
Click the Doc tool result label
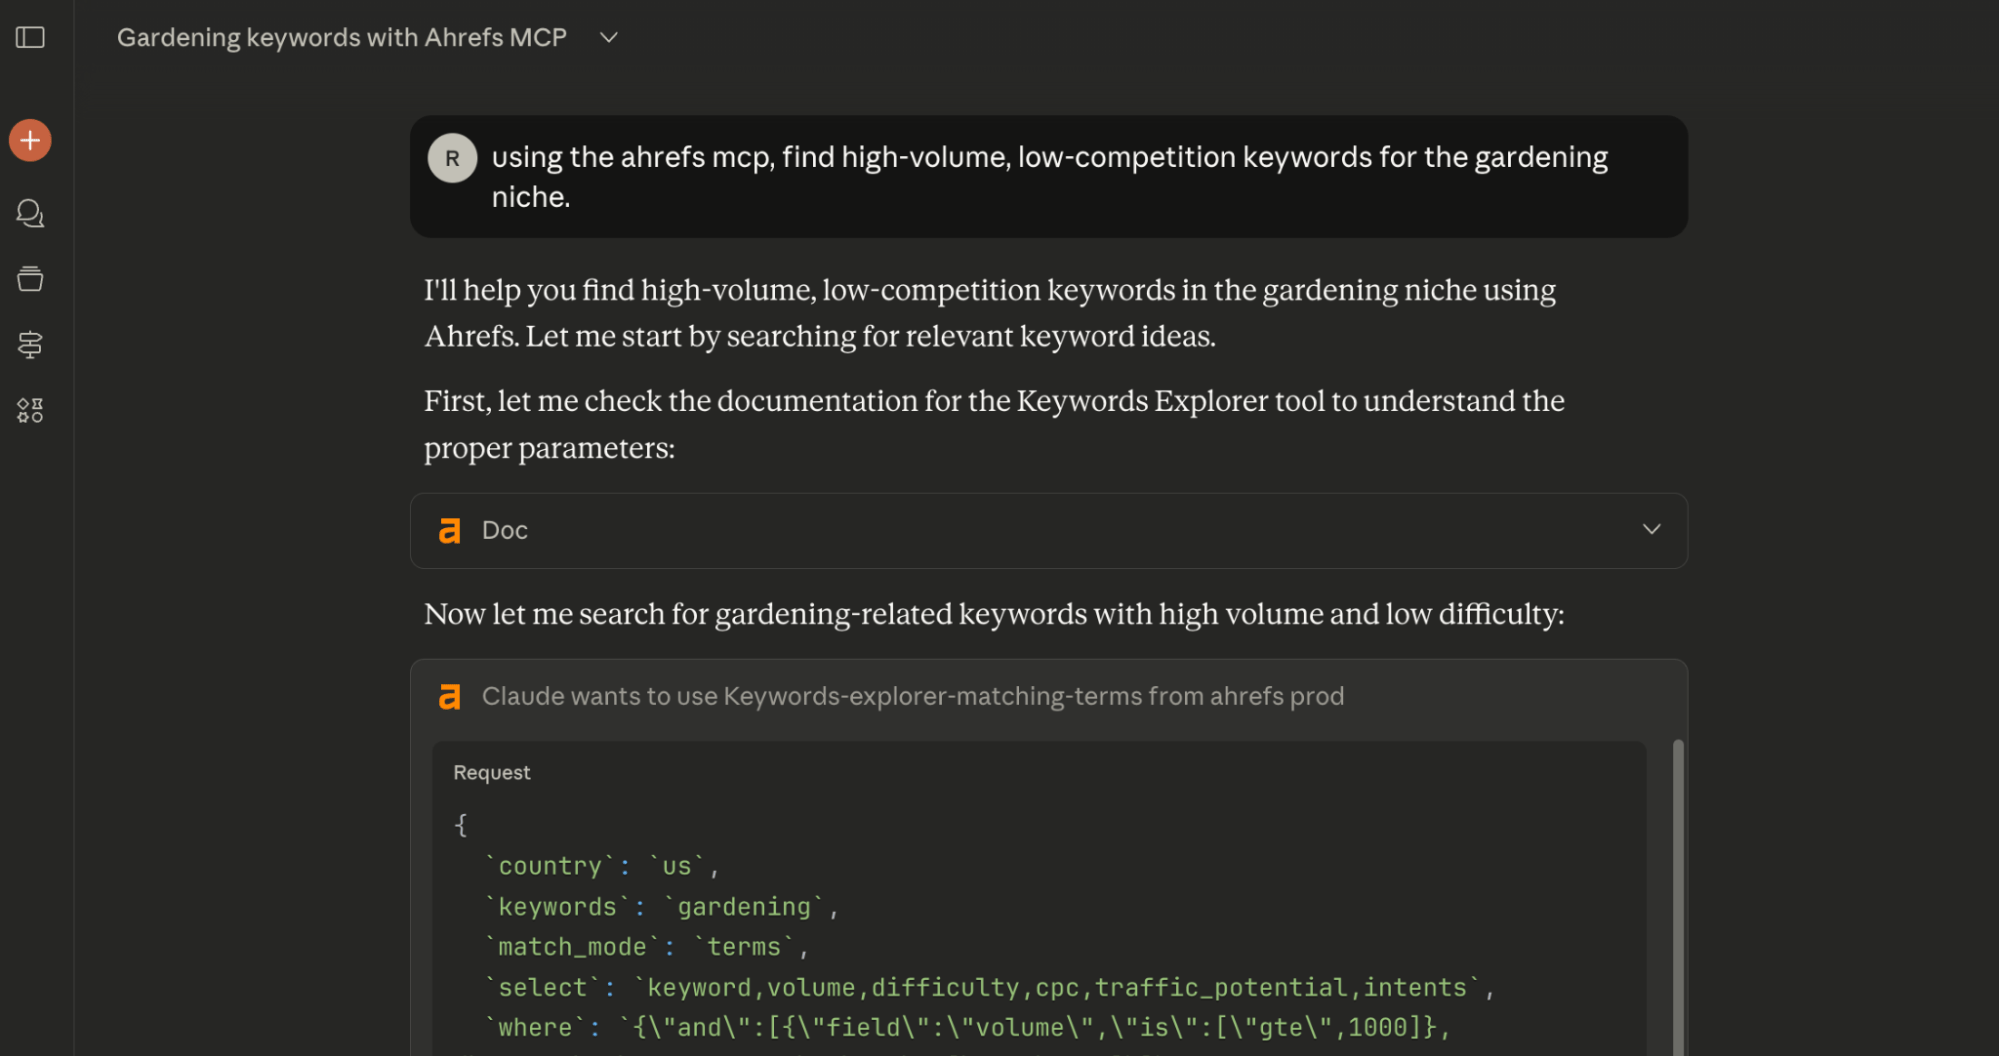click(x=504, y=531)
